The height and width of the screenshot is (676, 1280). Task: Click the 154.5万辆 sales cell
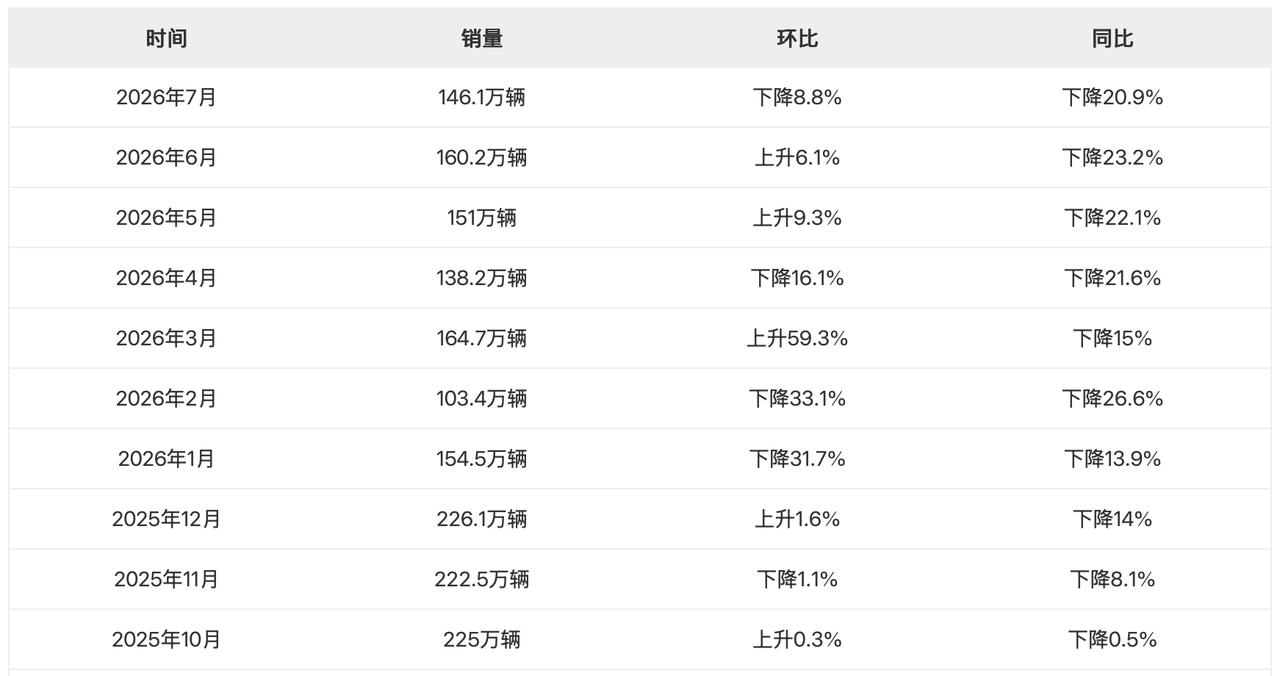482,459
